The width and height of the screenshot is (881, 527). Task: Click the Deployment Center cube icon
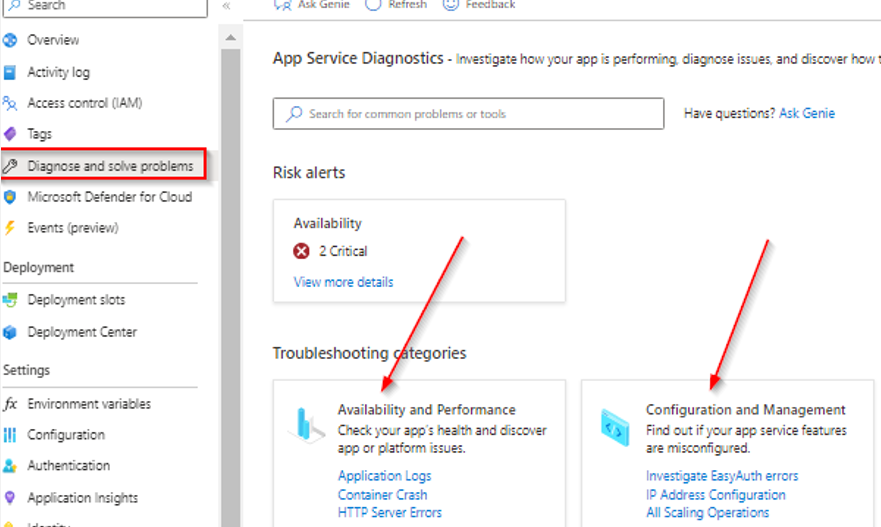10,332
